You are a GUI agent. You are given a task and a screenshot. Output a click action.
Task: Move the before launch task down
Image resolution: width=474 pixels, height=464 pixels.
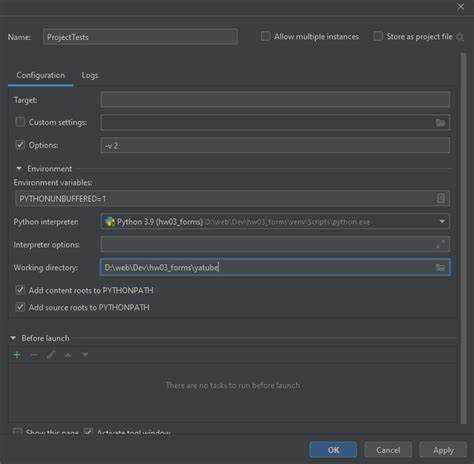85,355
